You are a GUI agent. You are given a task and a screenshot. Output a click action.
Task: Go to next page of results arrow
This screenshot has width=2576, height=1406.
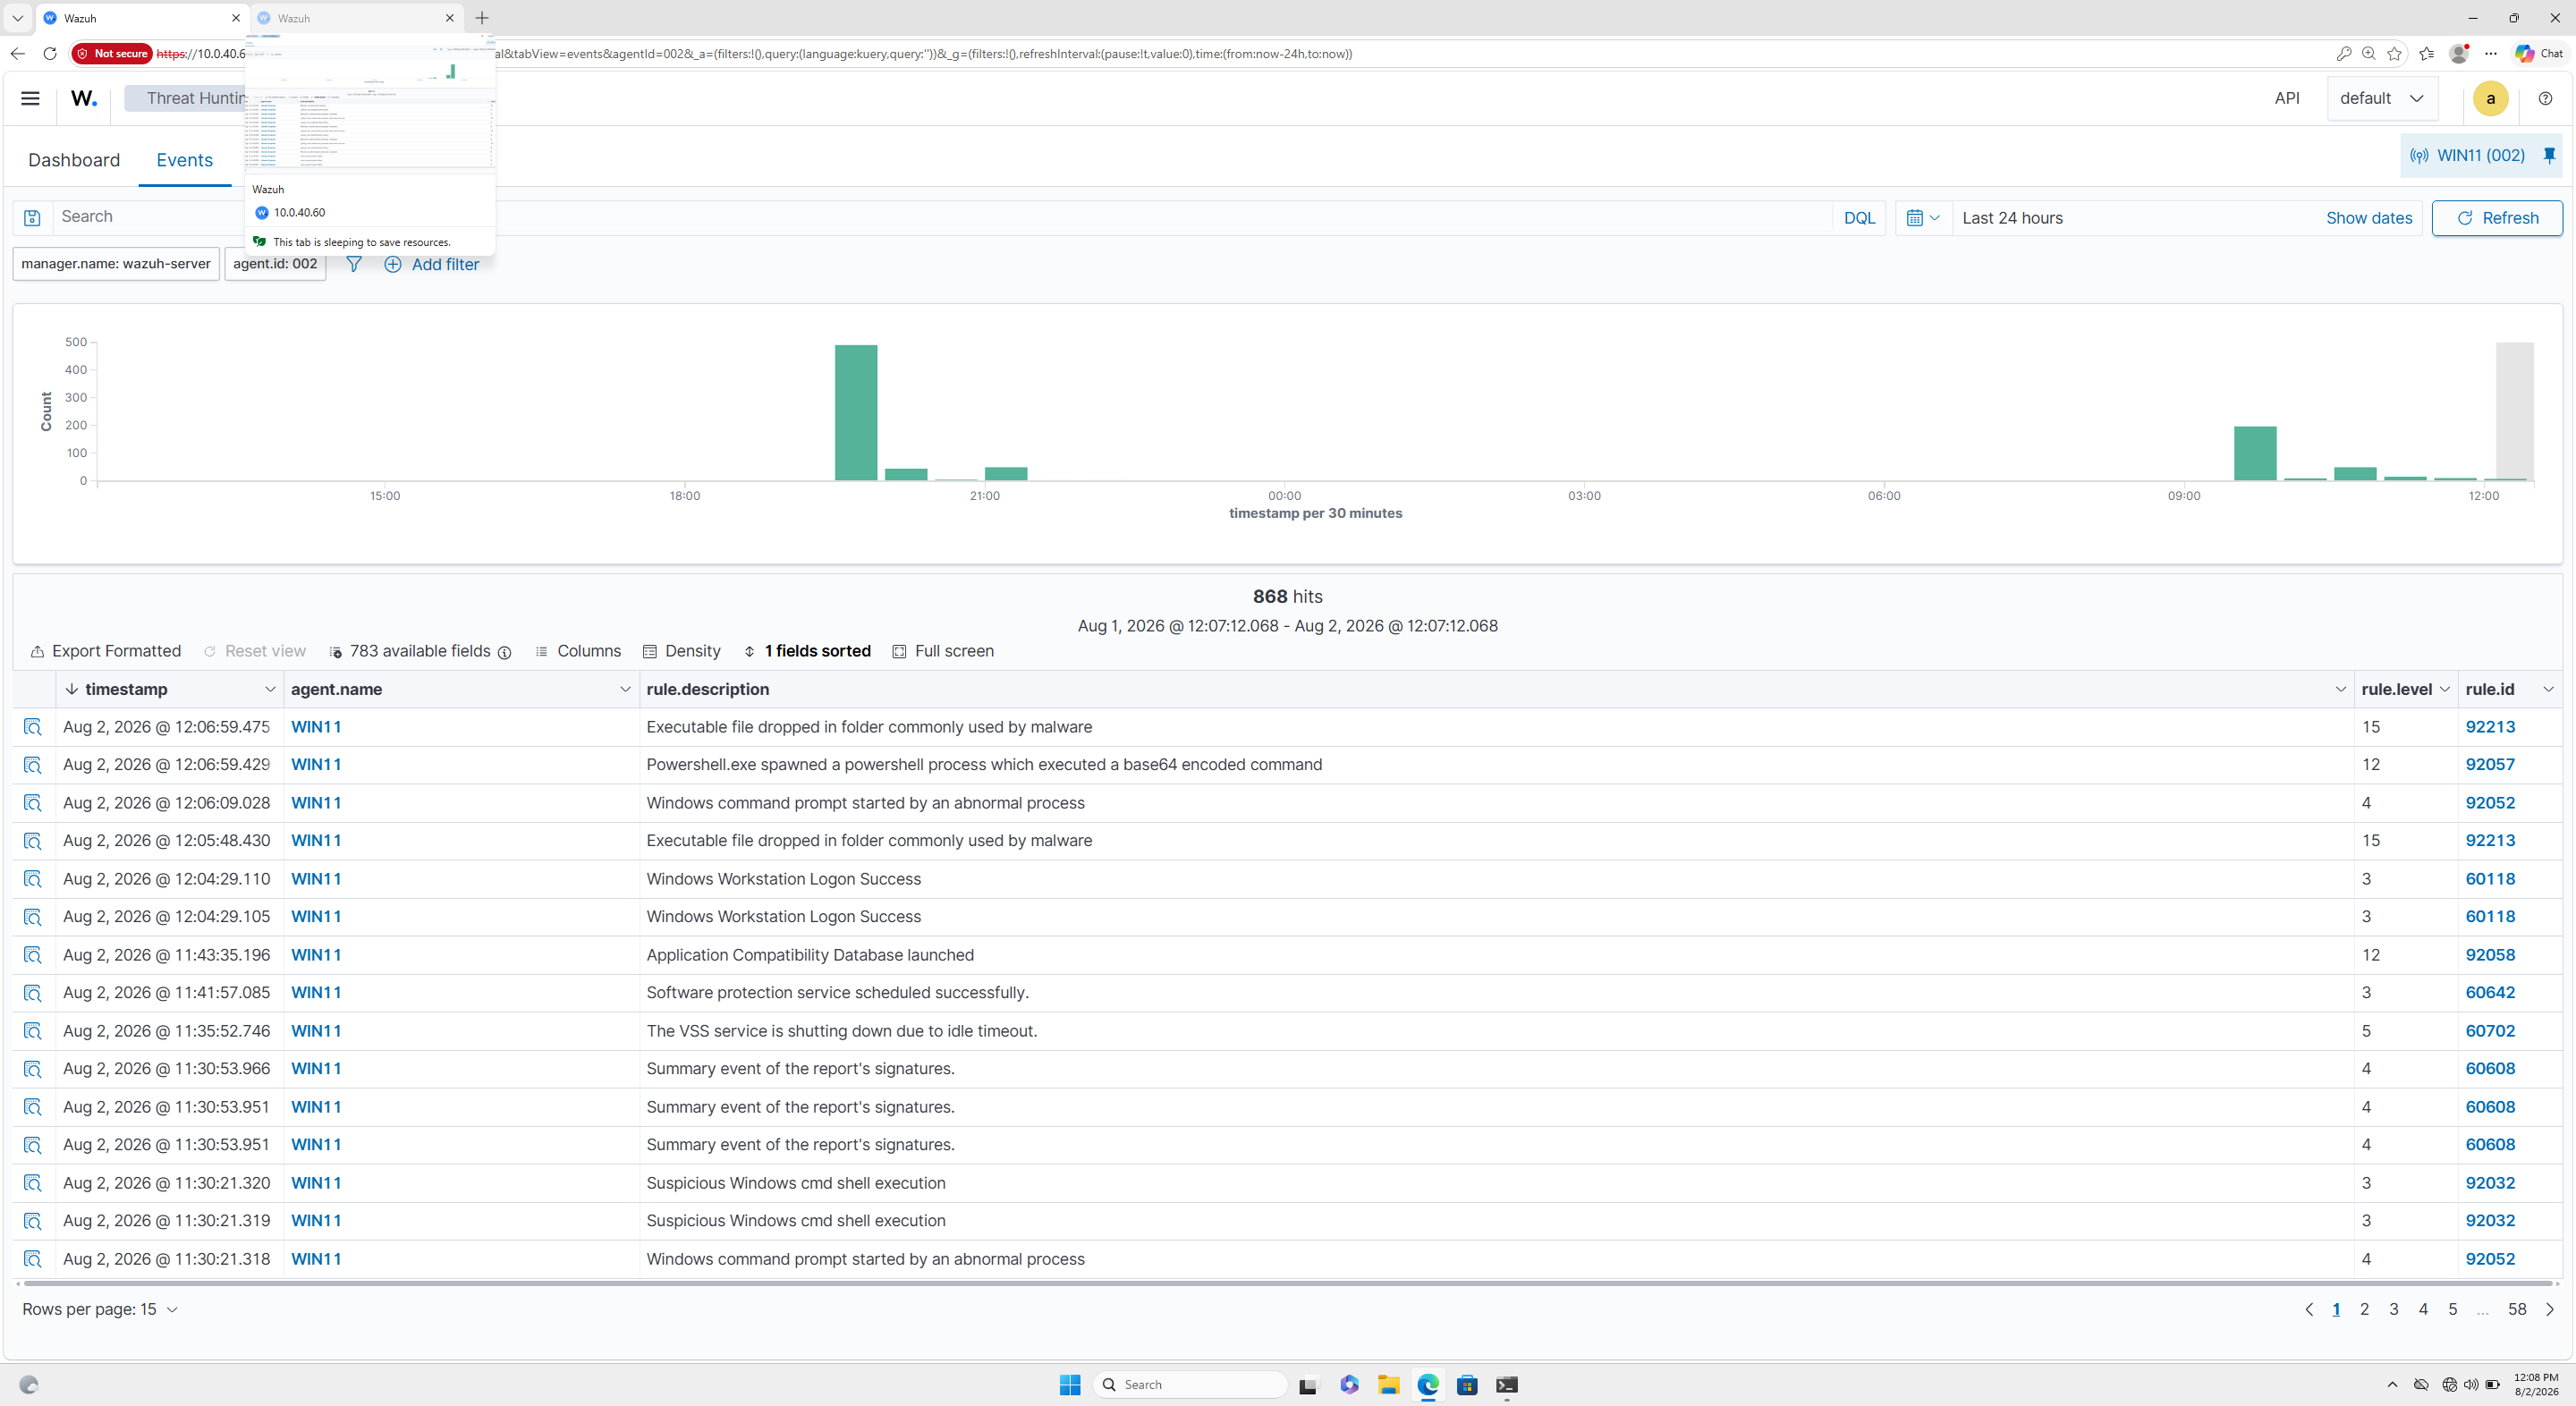tap(2549, 1309)
